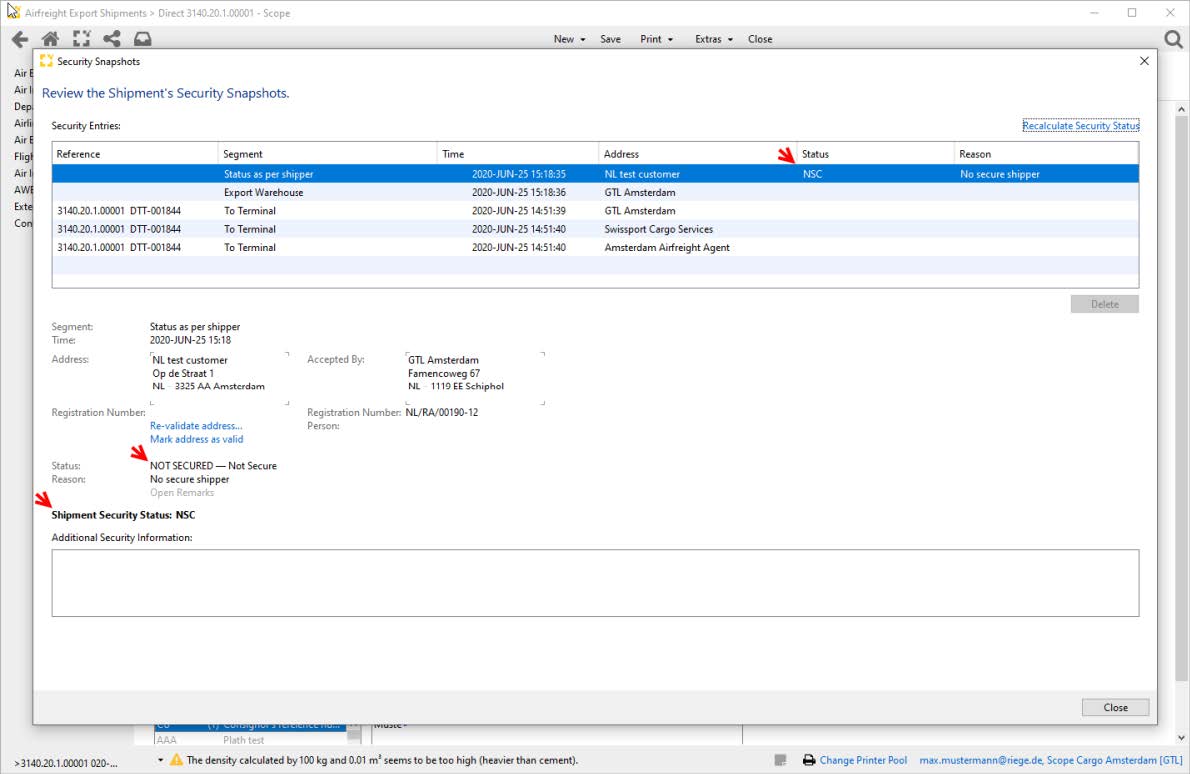
Task: Click Mark address as valid link
Action: tap(197, 439)
